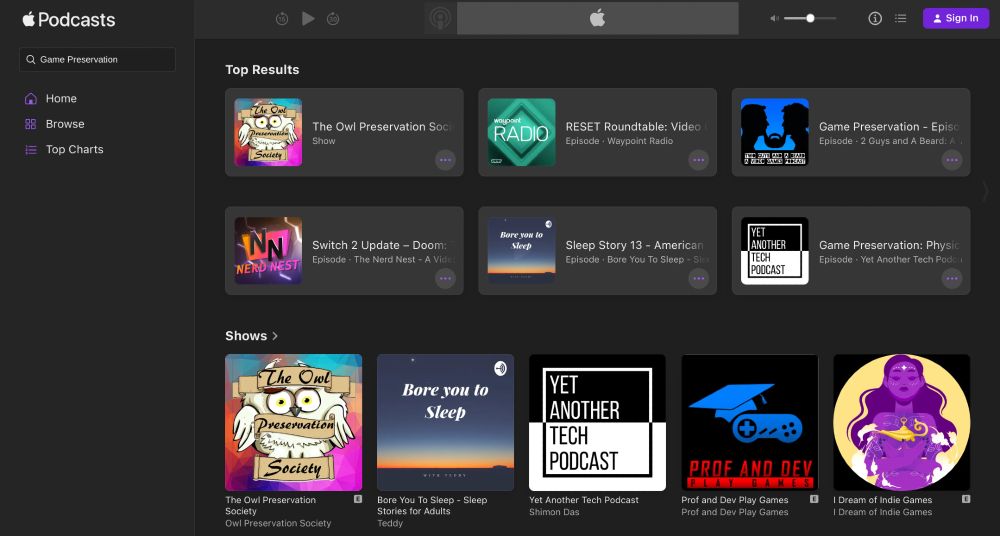Screen dimensions: 1000x536
Task: Click Waypoint Radio artwork in top results
Action: (522, 132)
